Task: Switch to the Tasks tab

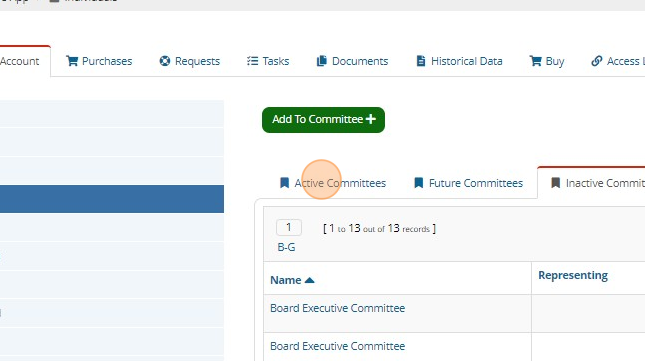Action: (x=268, y=61)
